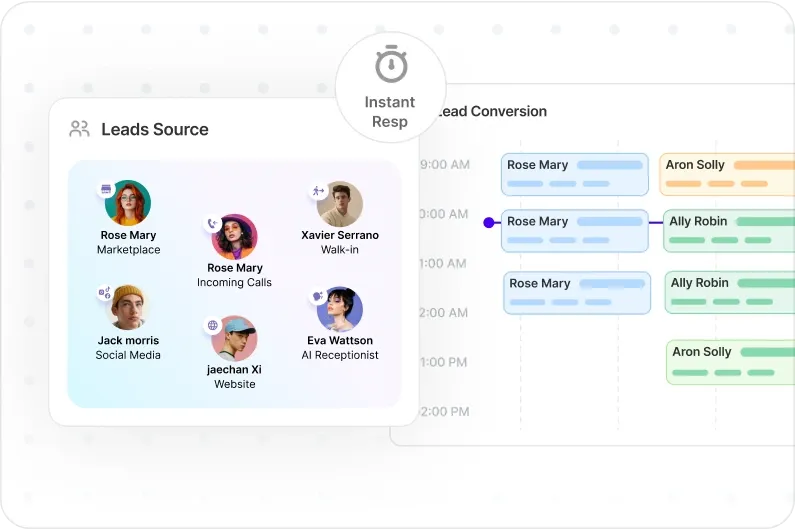
Task: Click the people icon beside Leads Source
Action: point(79,129)
